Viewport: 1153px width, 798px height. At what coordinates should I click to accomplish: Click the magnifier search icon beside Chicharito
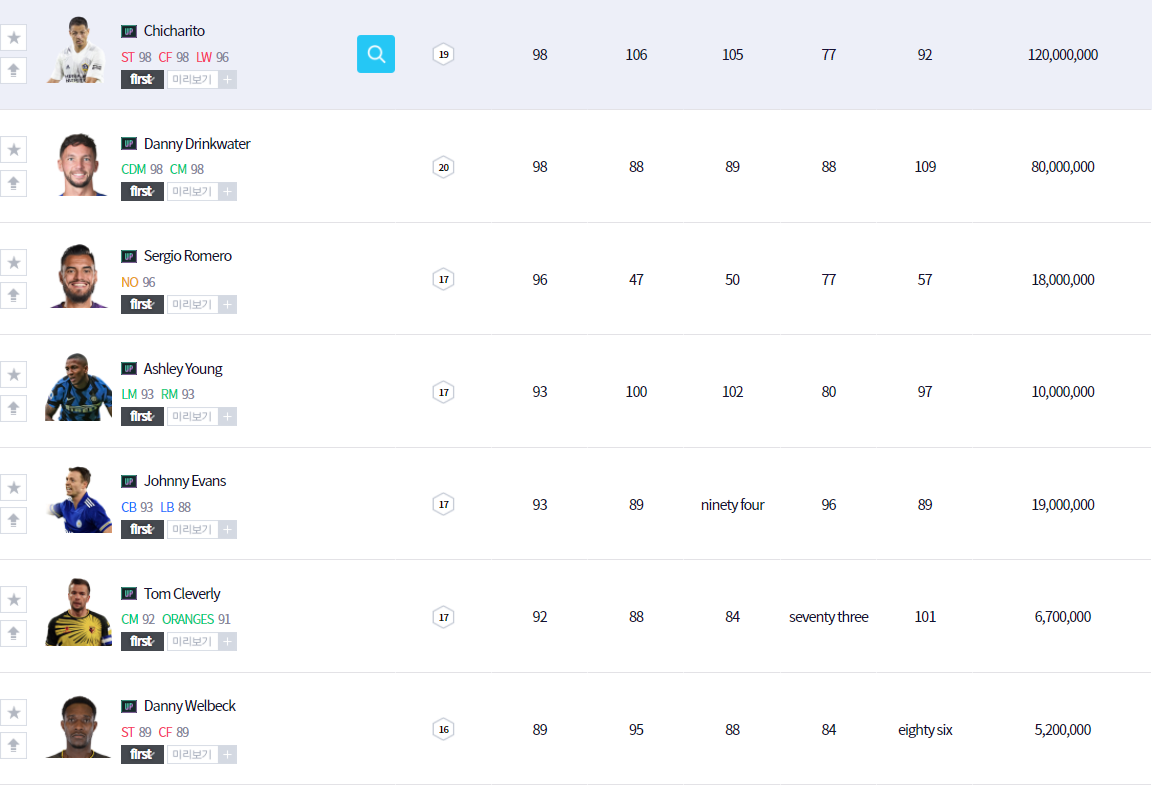click(x=376, y=54)
